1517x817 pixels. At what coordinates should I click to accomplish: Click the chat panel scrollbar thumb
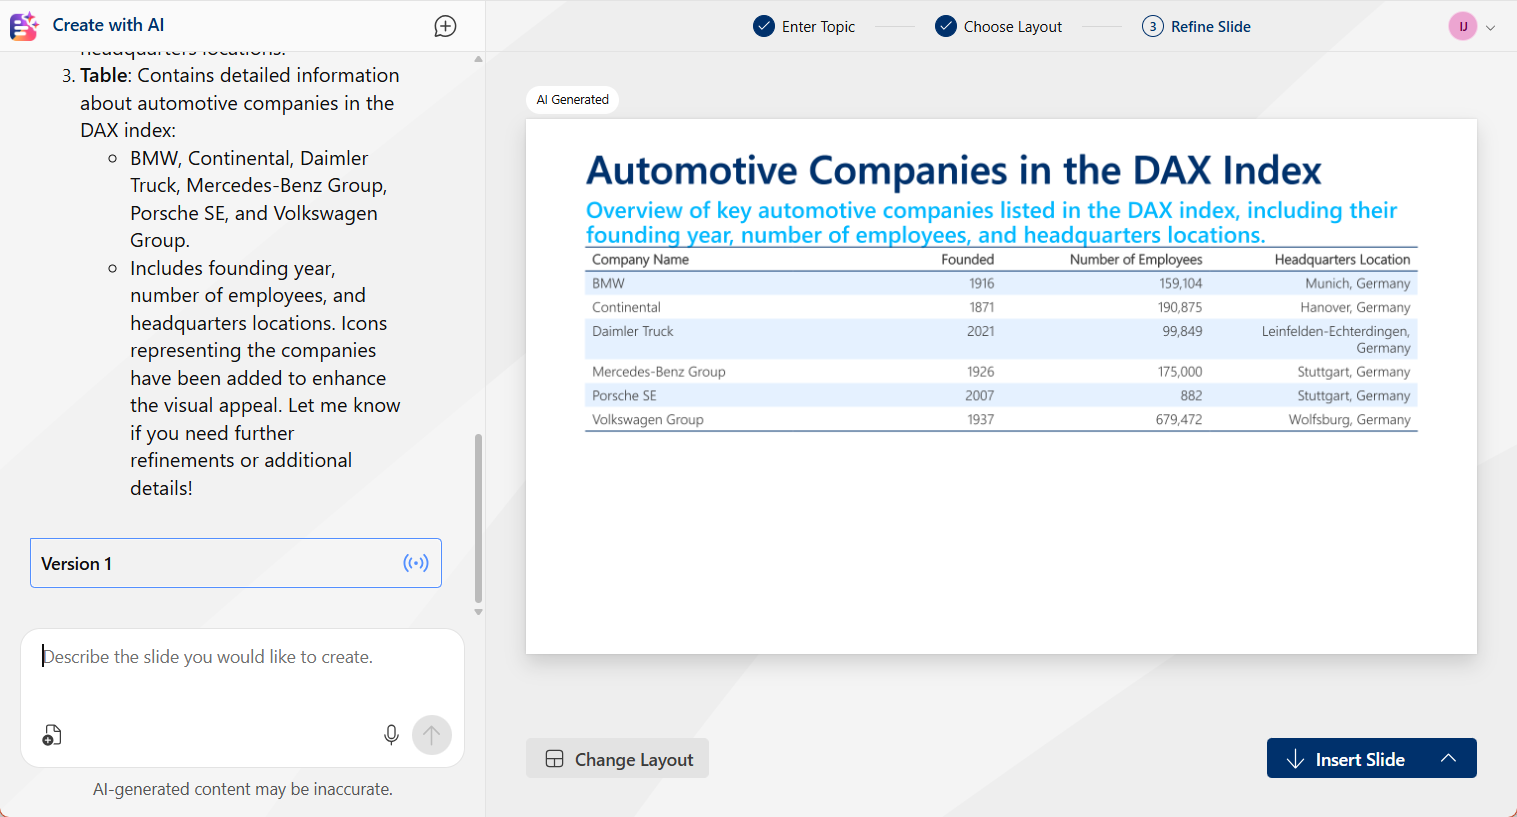[x=478, y=518]
